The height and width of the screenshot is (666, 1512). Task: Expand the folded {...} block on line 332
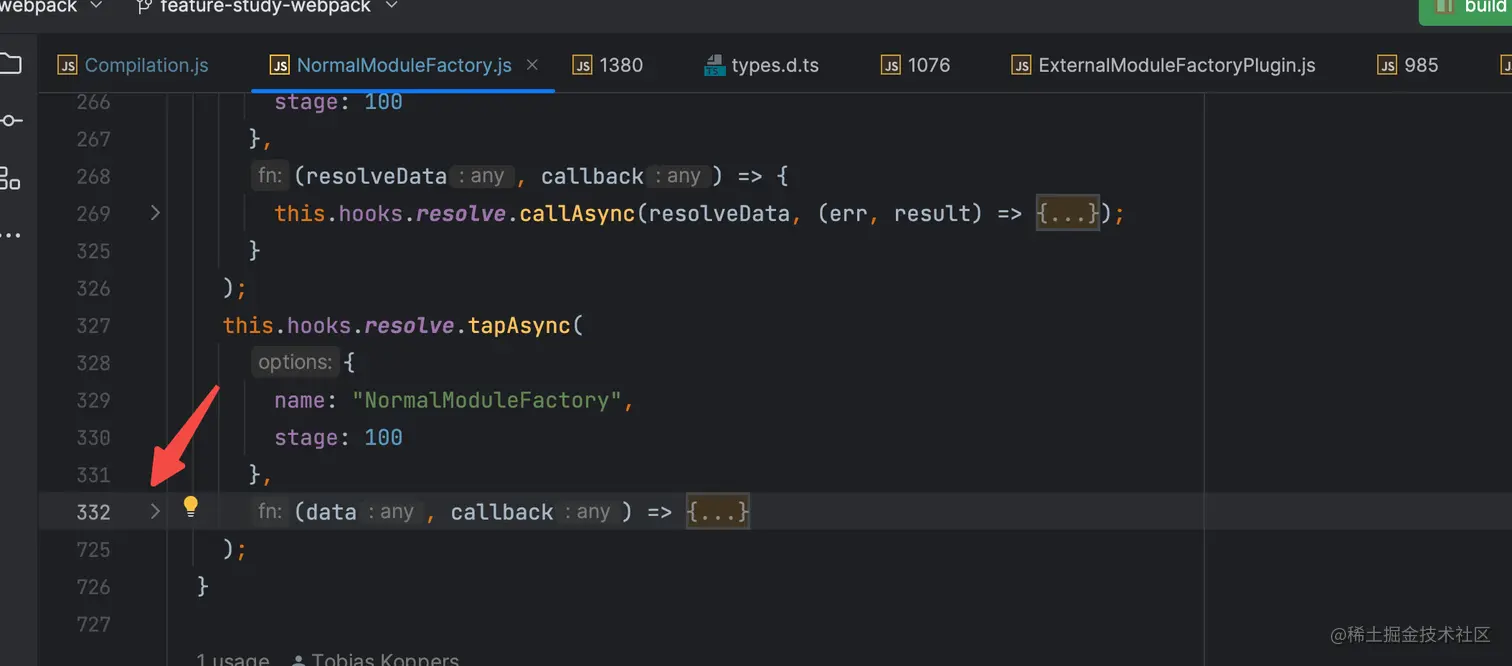pyautogui.click(x=718, y=512)
